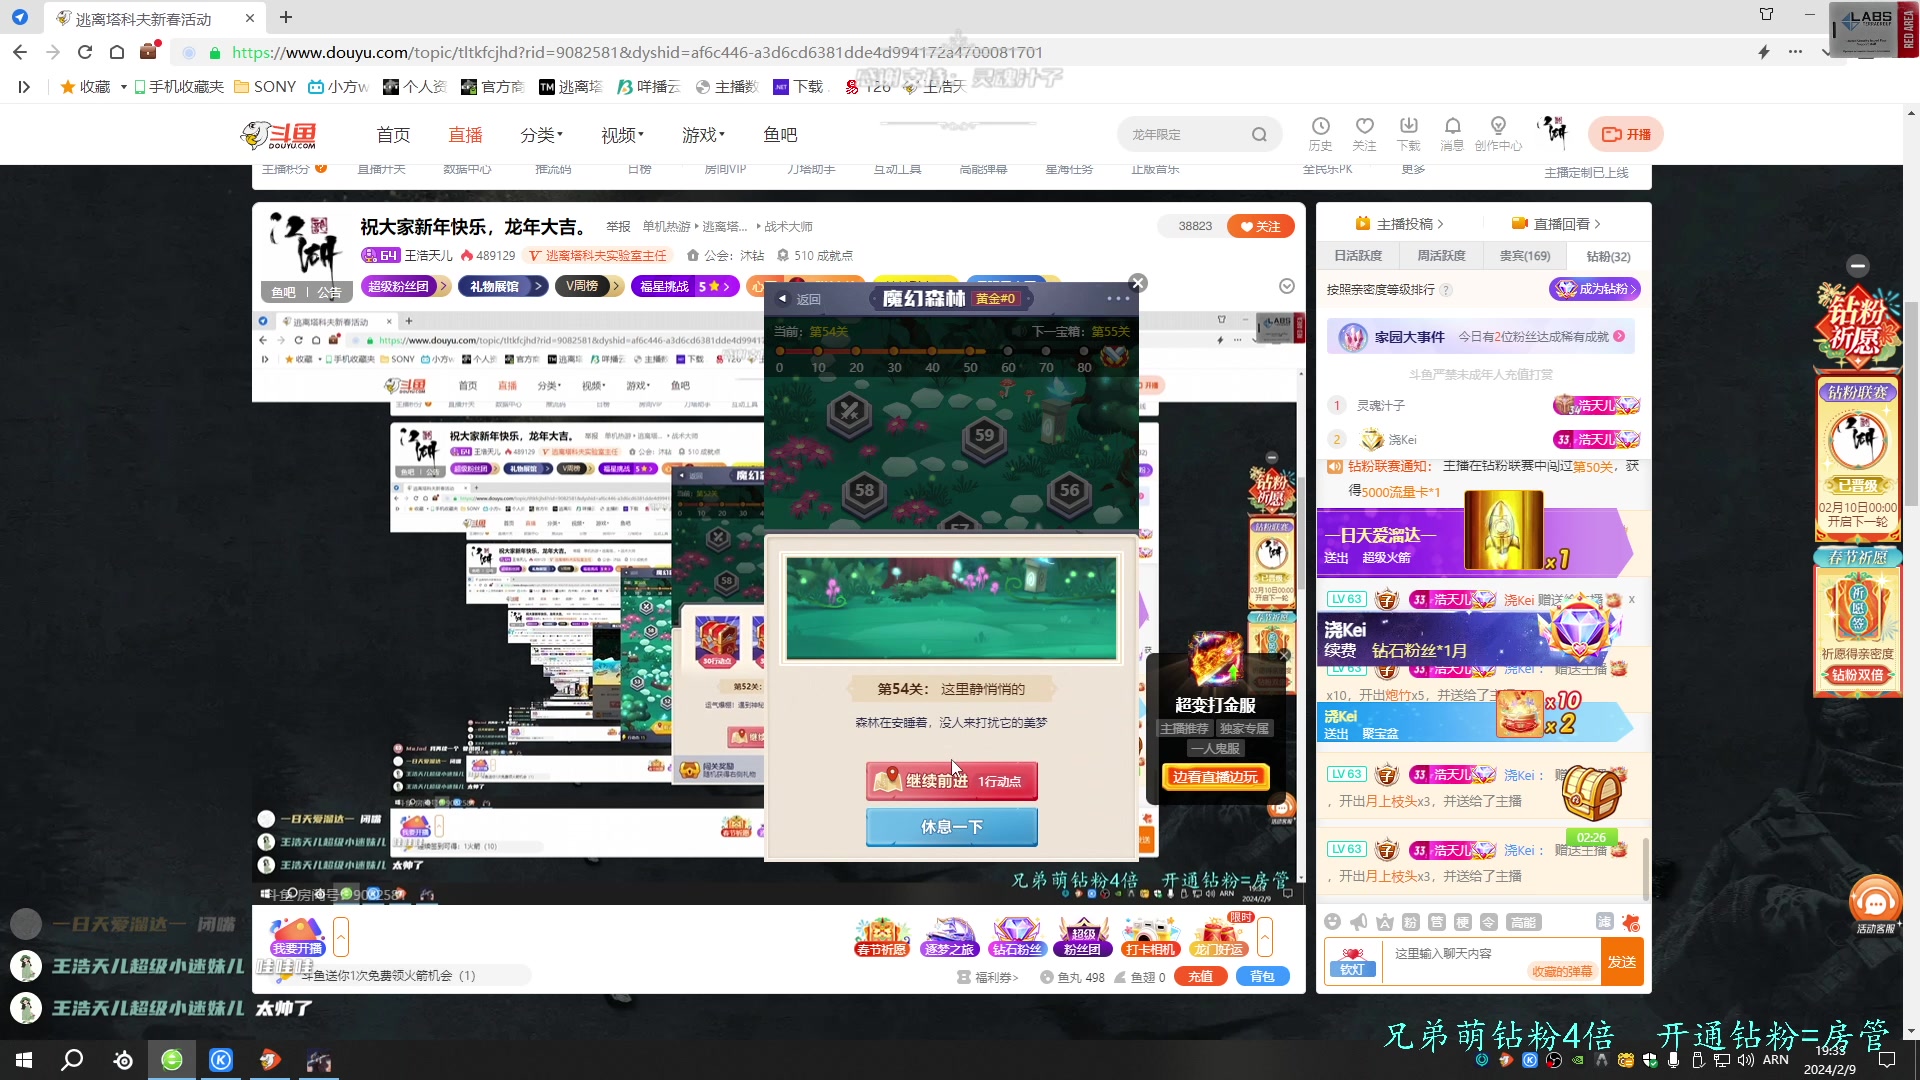Open the bookmarks folder dropdown arrow next to 收藏
This screenshot has height=1080, width=1920.
[x=123, y=87]
